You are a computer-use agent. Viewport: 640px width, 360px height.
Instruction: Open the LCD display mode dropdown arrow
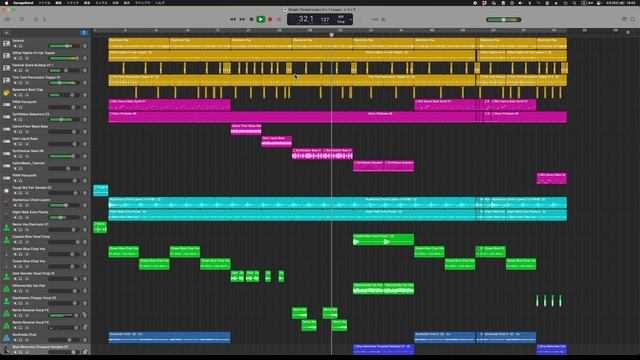(x=351, y=19)
